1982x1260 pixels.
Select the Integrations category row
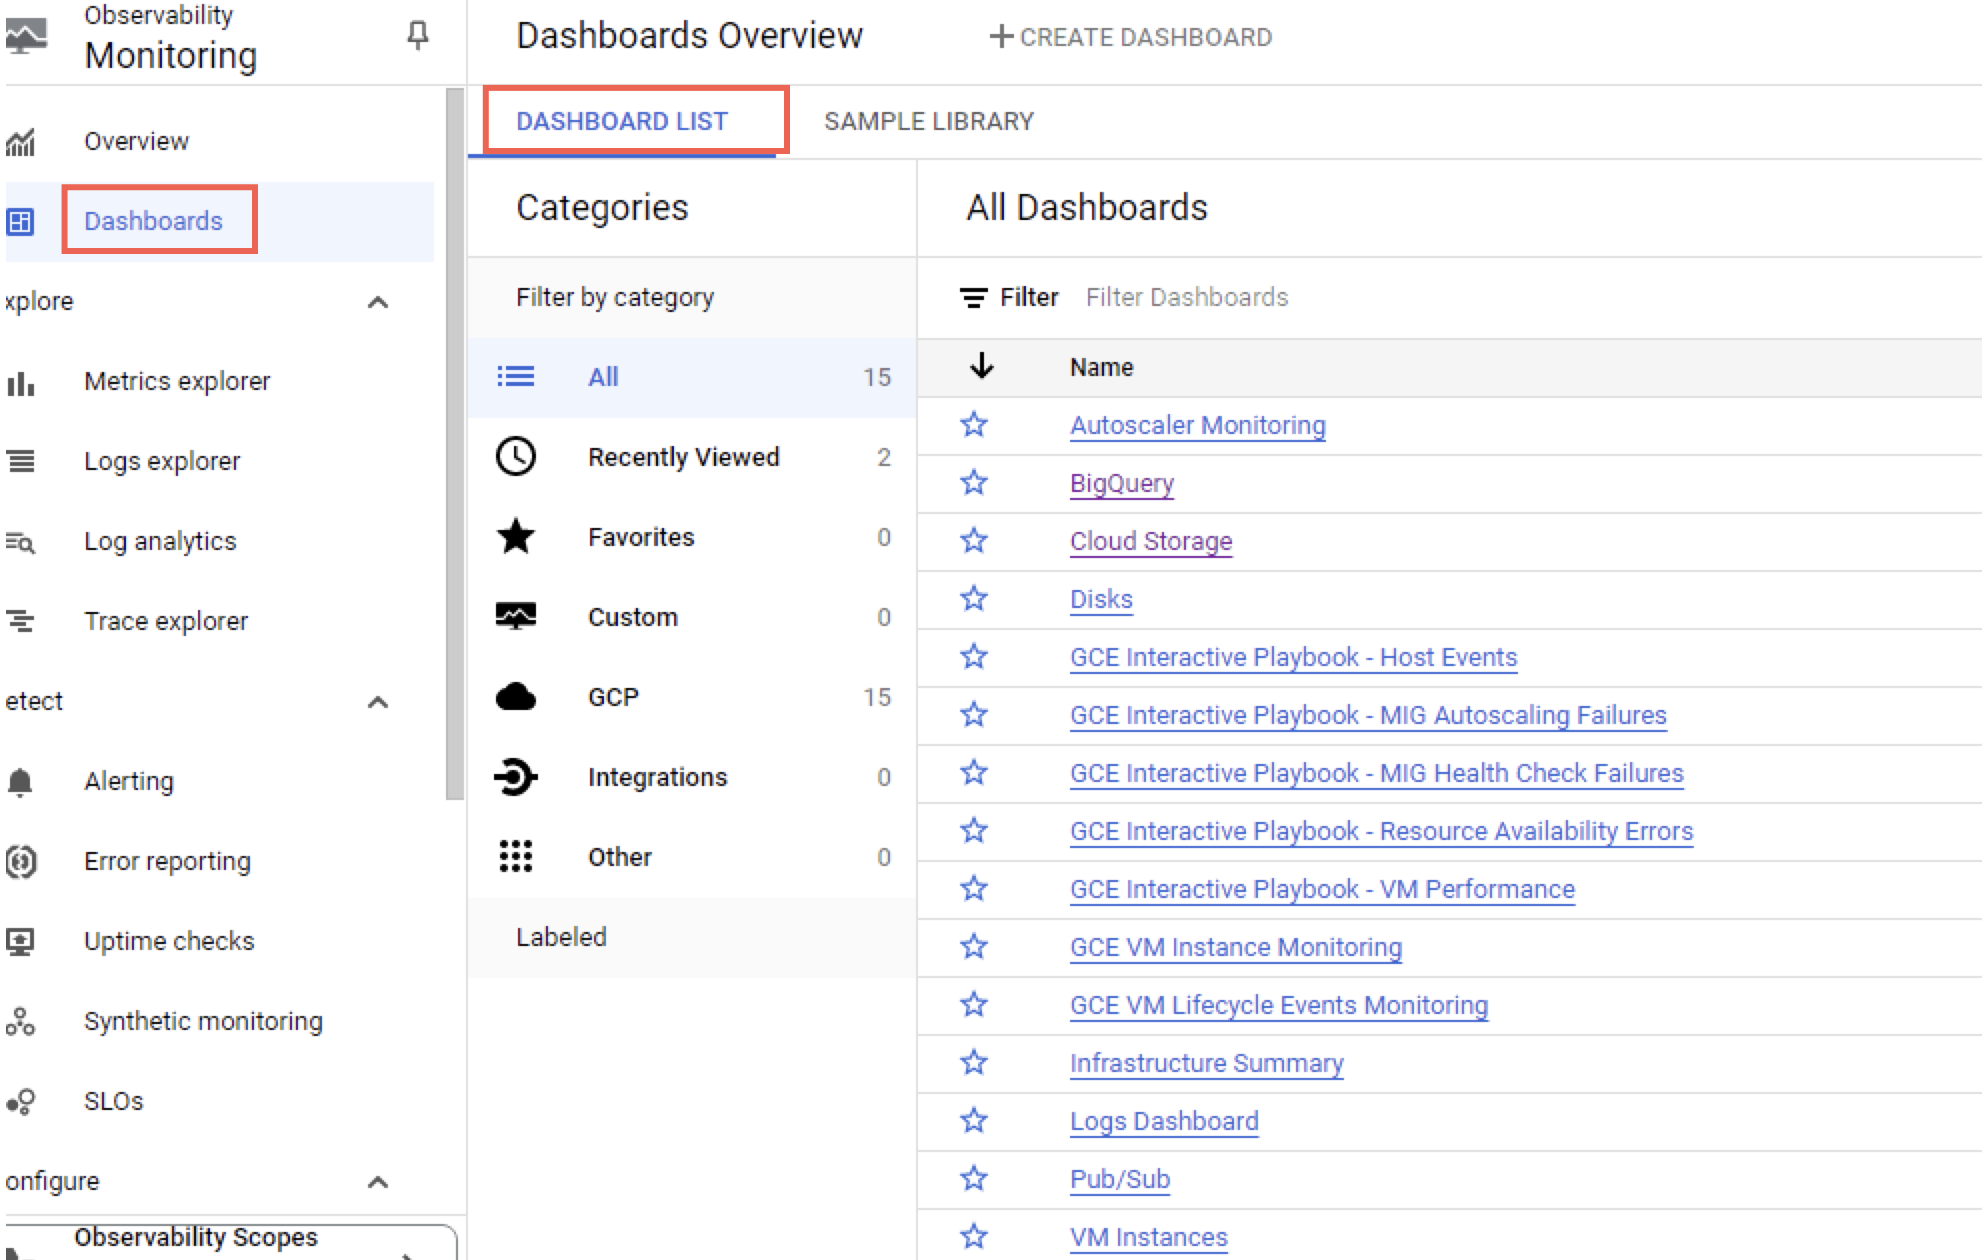coord(692,777)
